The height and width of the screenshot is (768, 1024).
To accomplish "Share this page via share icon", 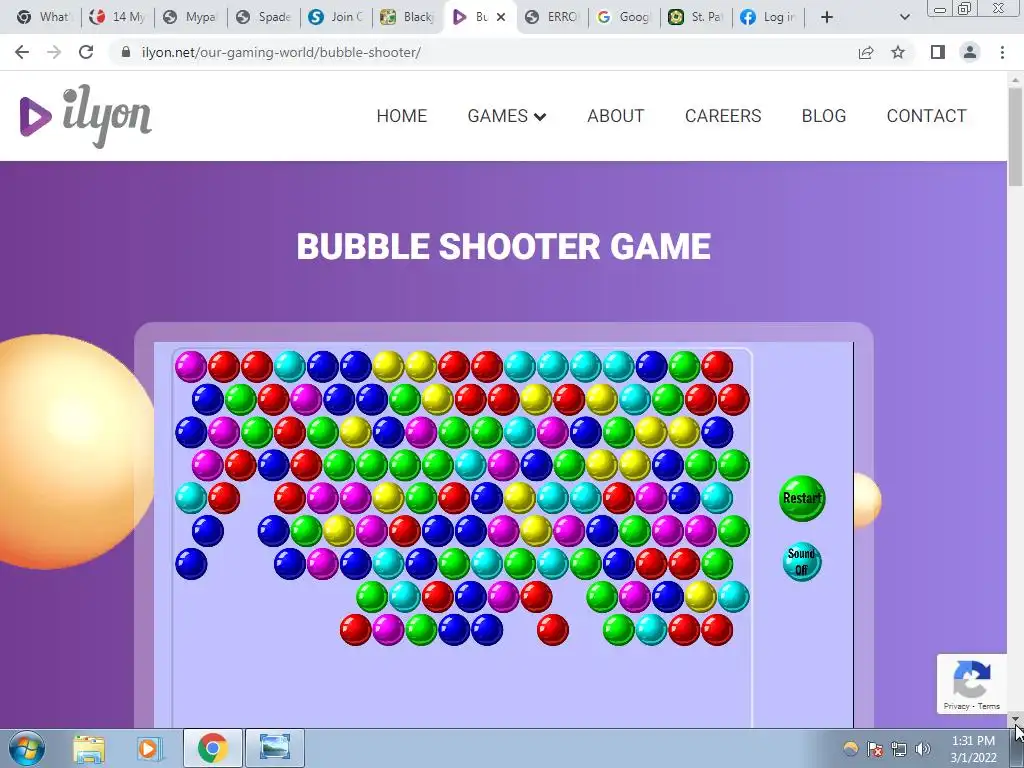I will tap(866, 52).
